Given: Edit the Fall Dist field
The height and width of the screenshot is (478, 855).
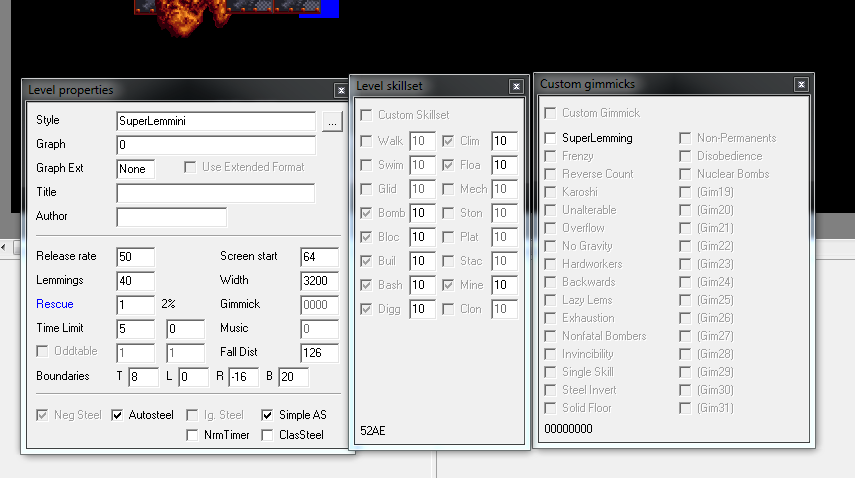Looking at the screenshot, I should [319, 353].
